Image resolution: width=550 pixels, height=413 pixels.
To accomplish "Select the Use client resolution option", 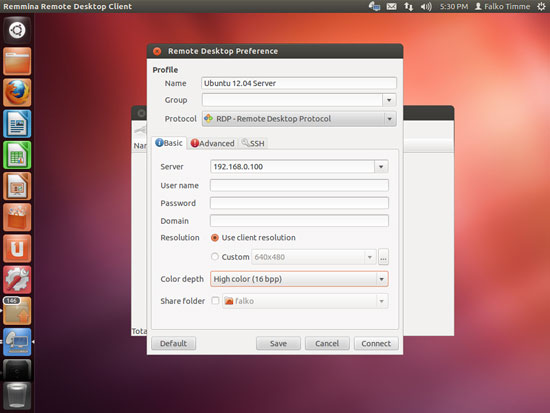I will [215, 238].
